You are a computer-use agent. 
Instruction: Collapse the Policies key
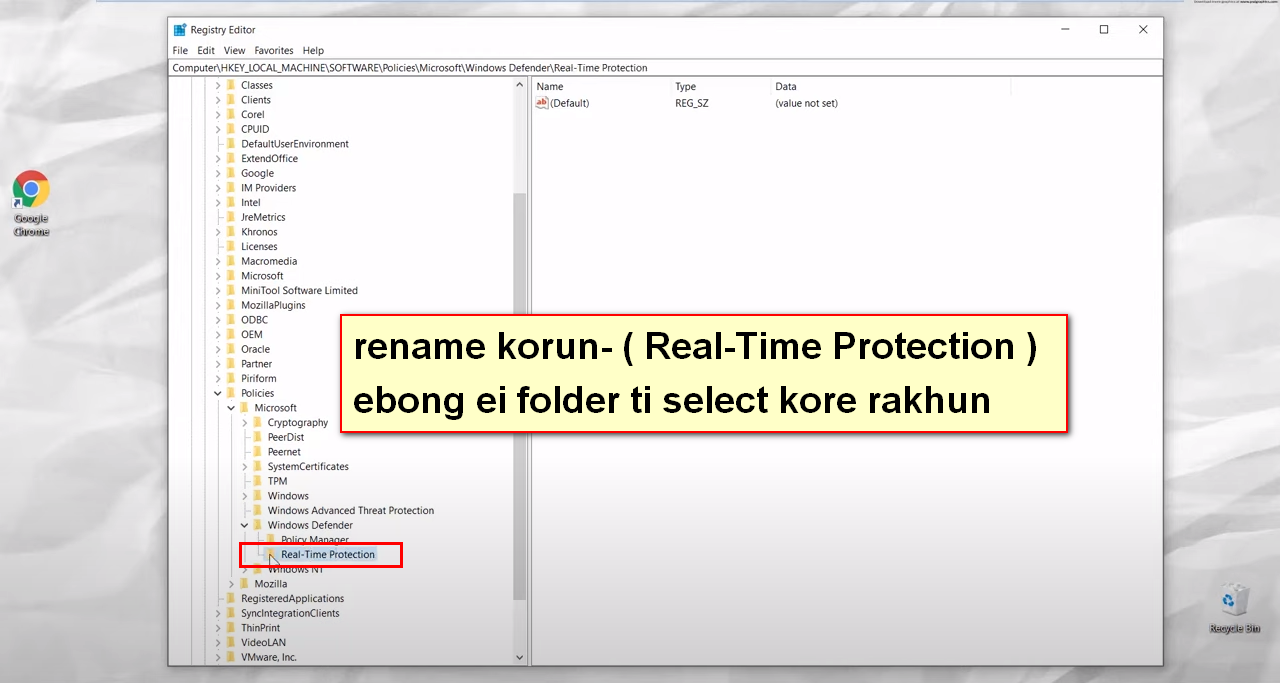tap(218, 393)
